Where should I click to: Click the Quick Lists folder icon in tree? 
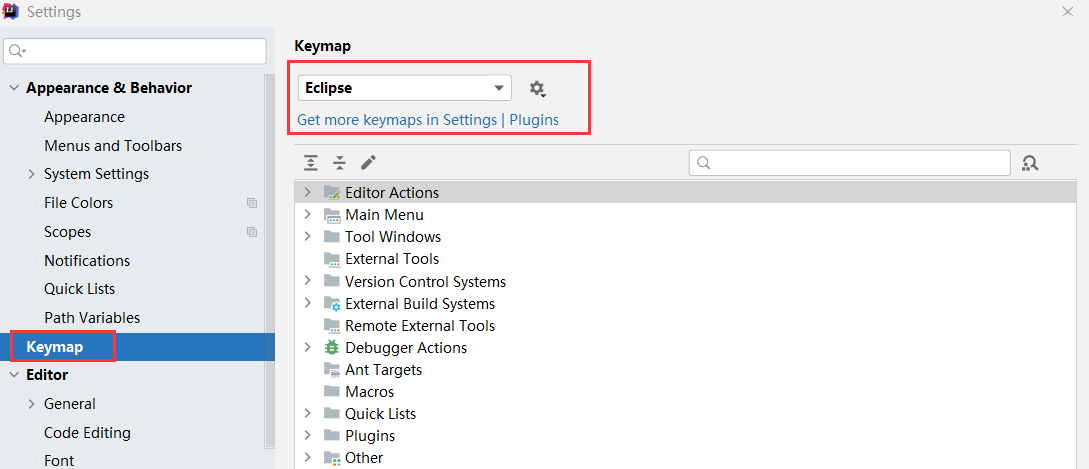[332, 413]
